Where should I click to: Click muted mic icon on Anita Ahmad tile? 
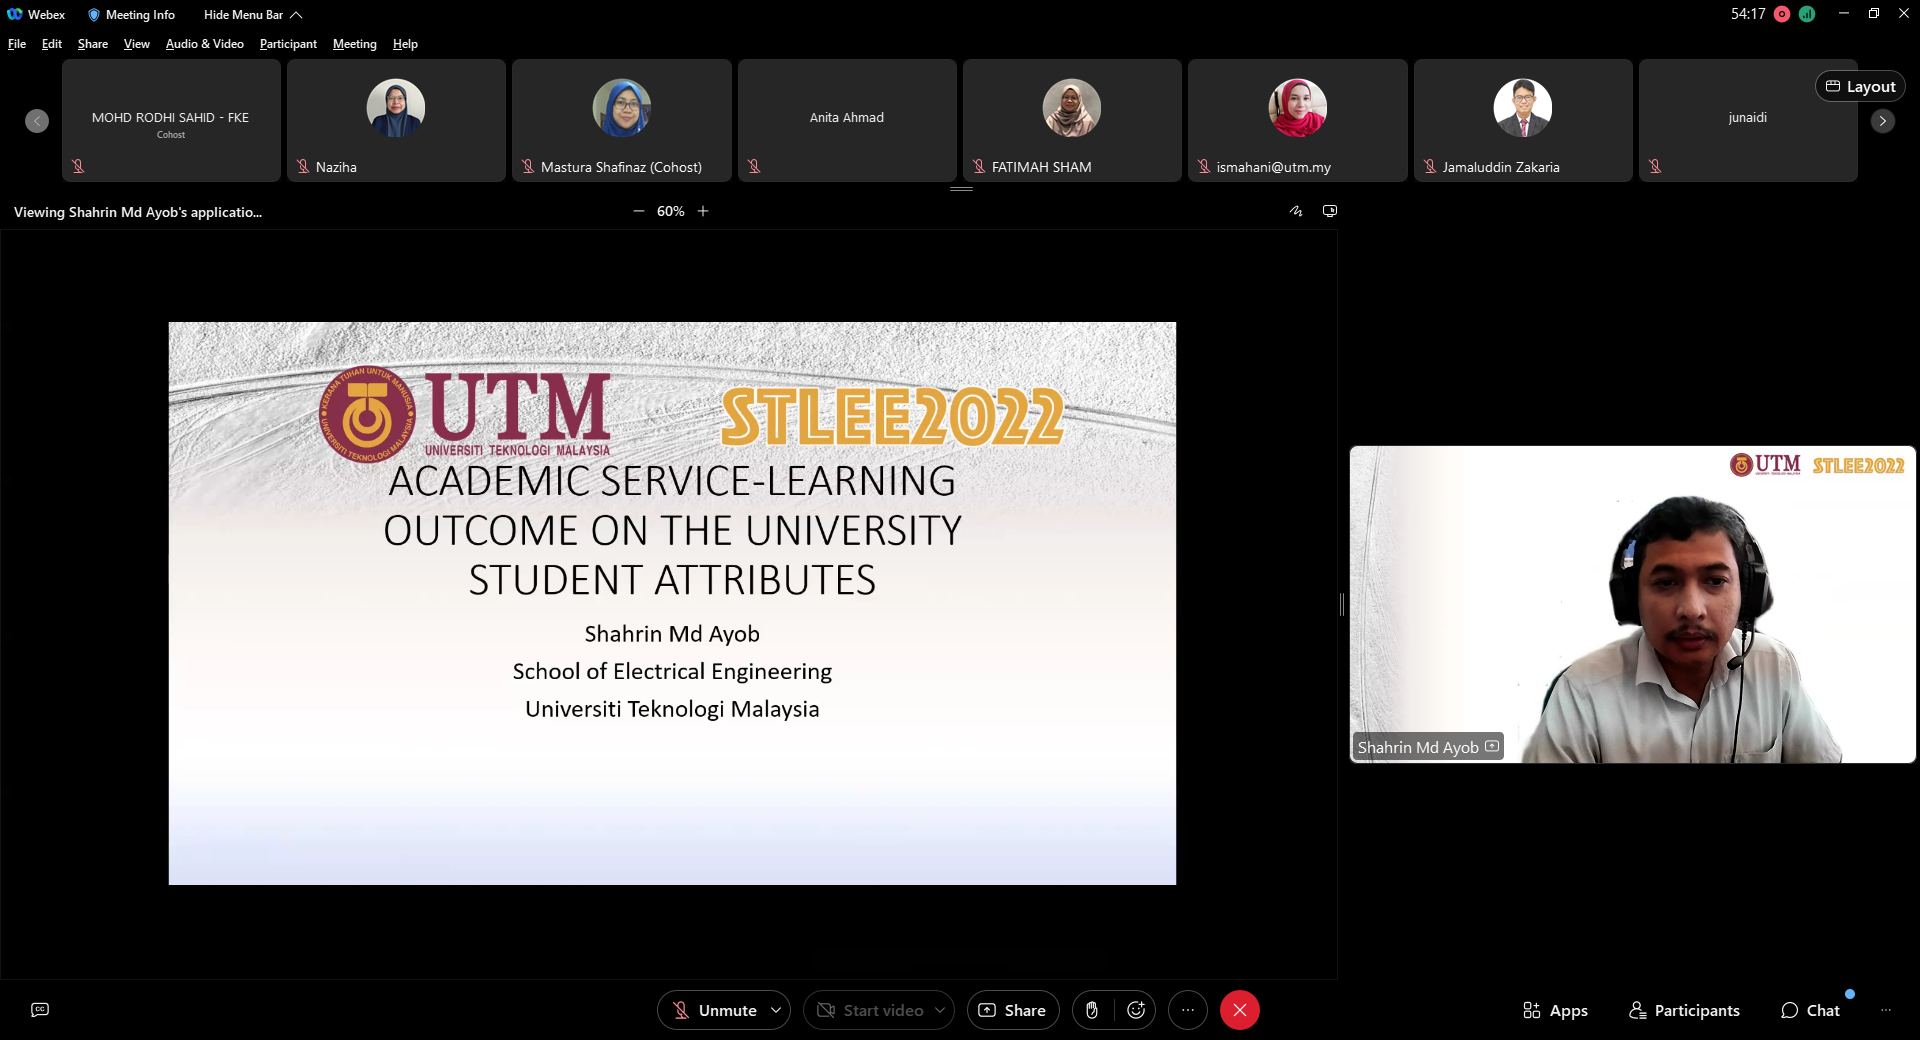point(754,167)
